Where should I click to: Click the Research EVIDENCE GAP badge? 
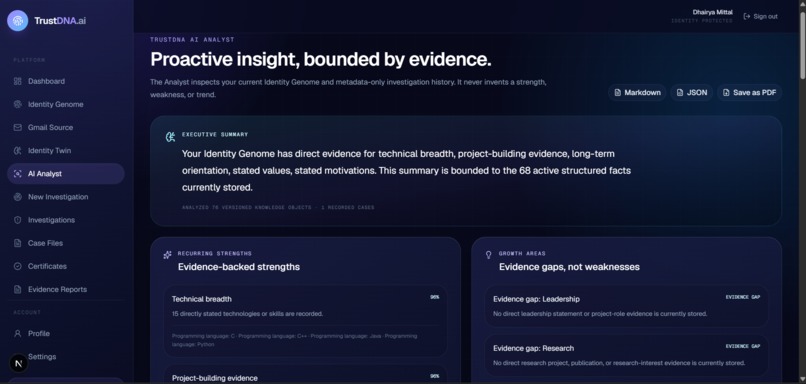[x=743, y=346]
